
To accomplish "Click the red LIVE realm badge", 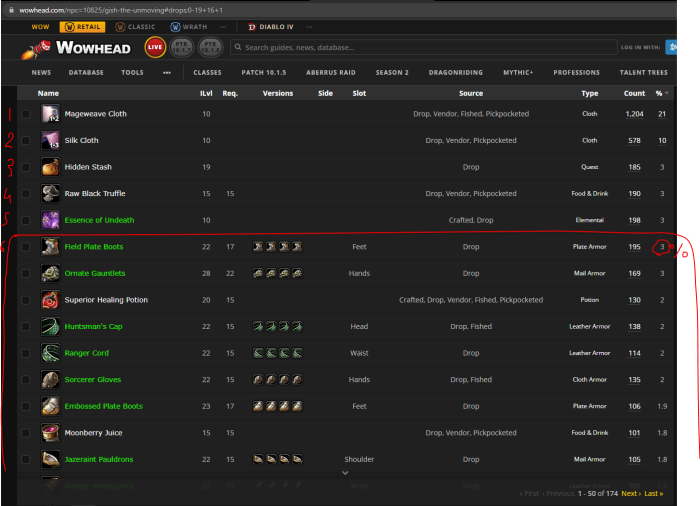I will (x=155, y=47).
